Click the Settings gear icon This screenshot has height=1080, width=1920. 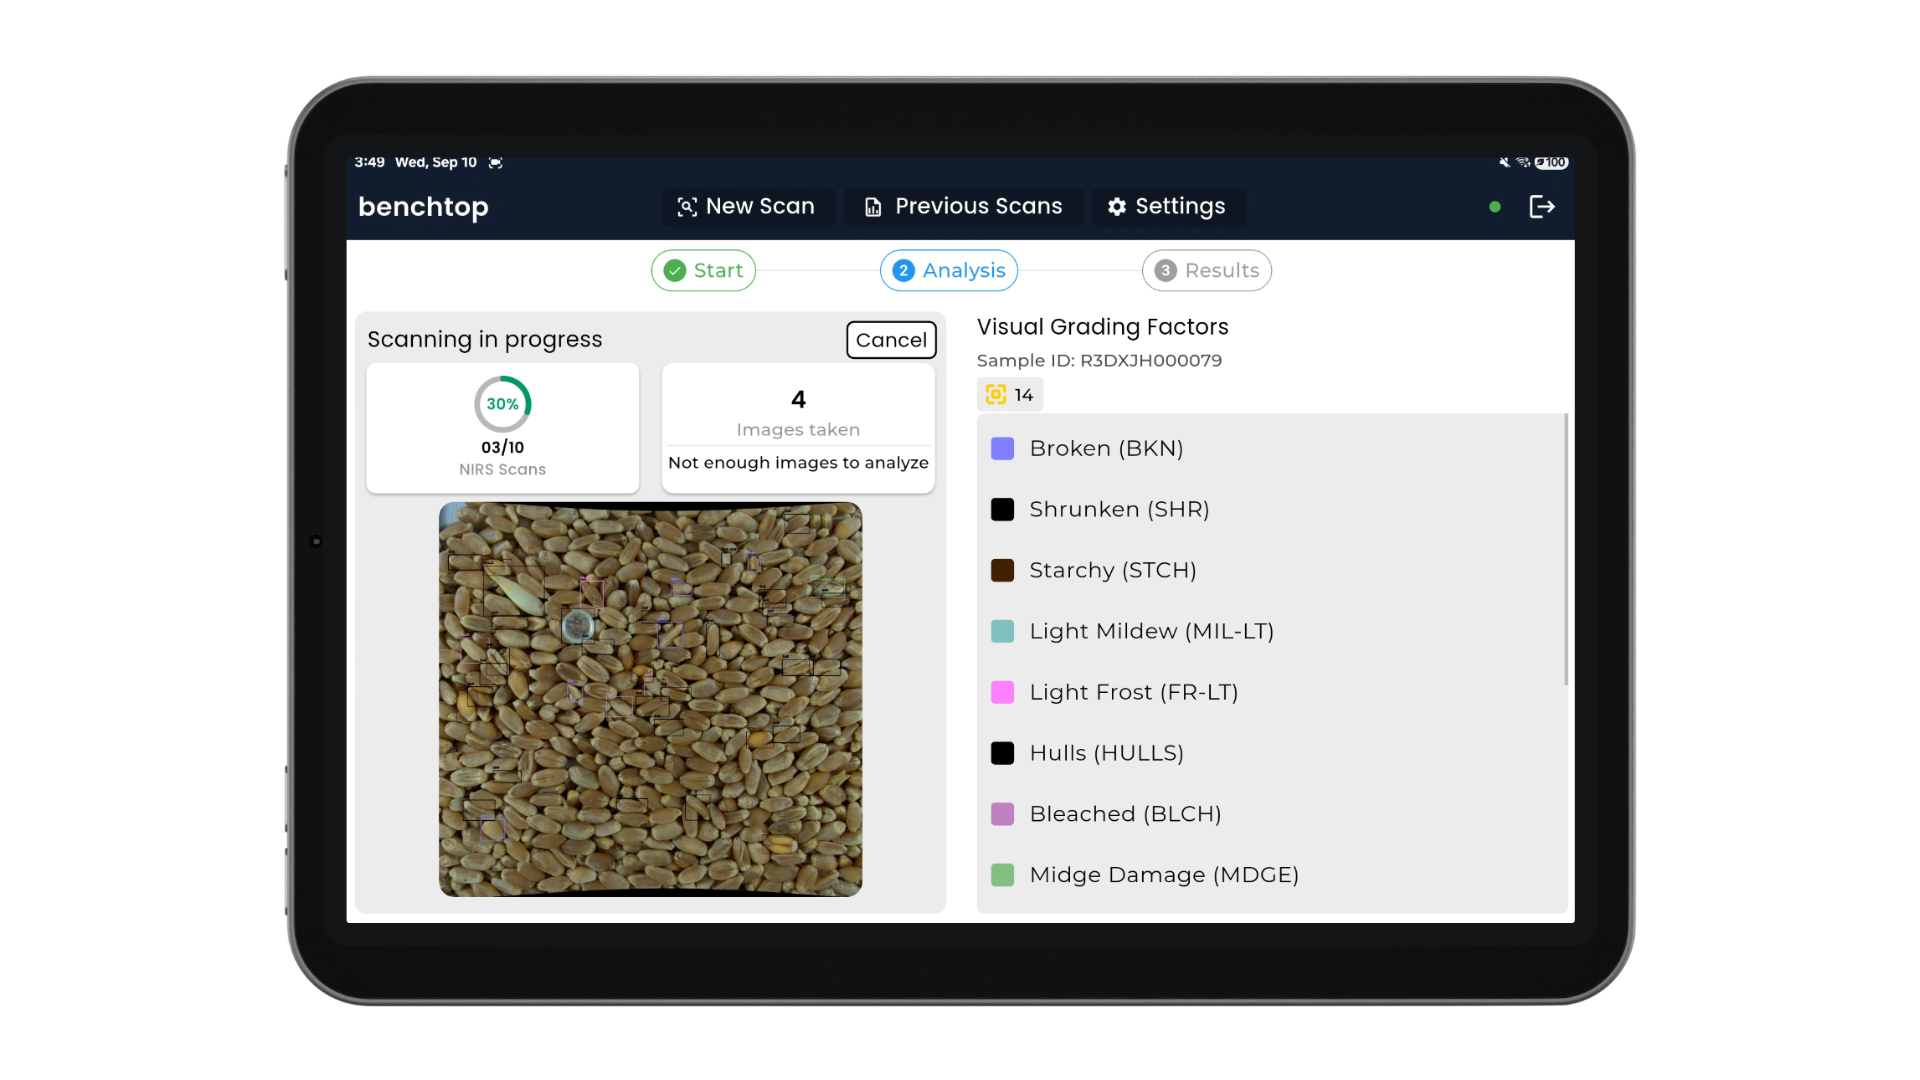coord(1117,207)
